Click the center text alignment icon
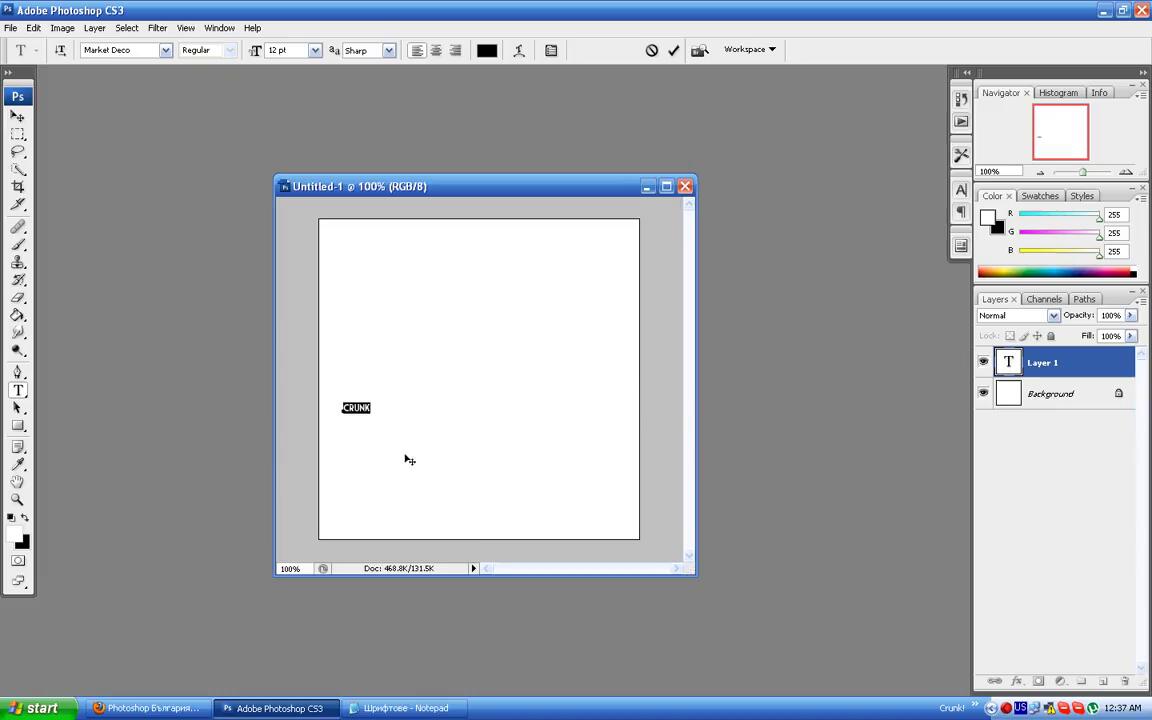The height and width of the screenshot is (720, 1152). tap(436, 50)
